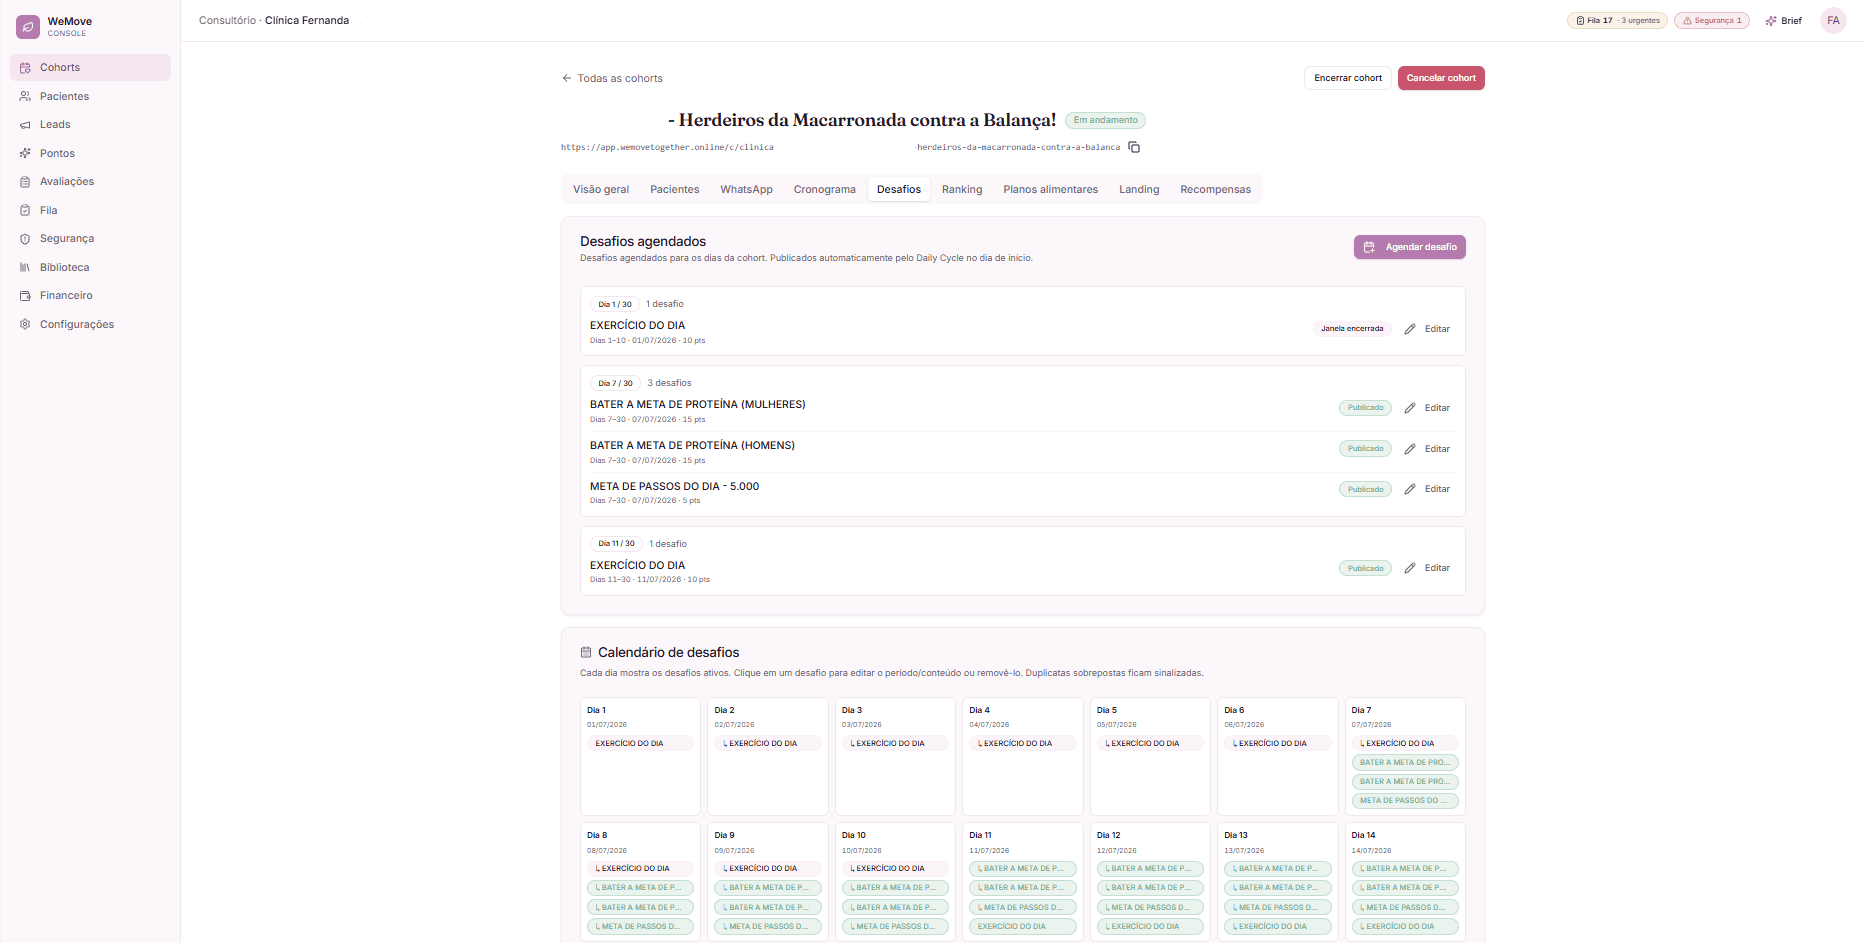
Task: Open EXERCÍCIO DO DIA in calendar Dia 2
Action: [768, 743]
